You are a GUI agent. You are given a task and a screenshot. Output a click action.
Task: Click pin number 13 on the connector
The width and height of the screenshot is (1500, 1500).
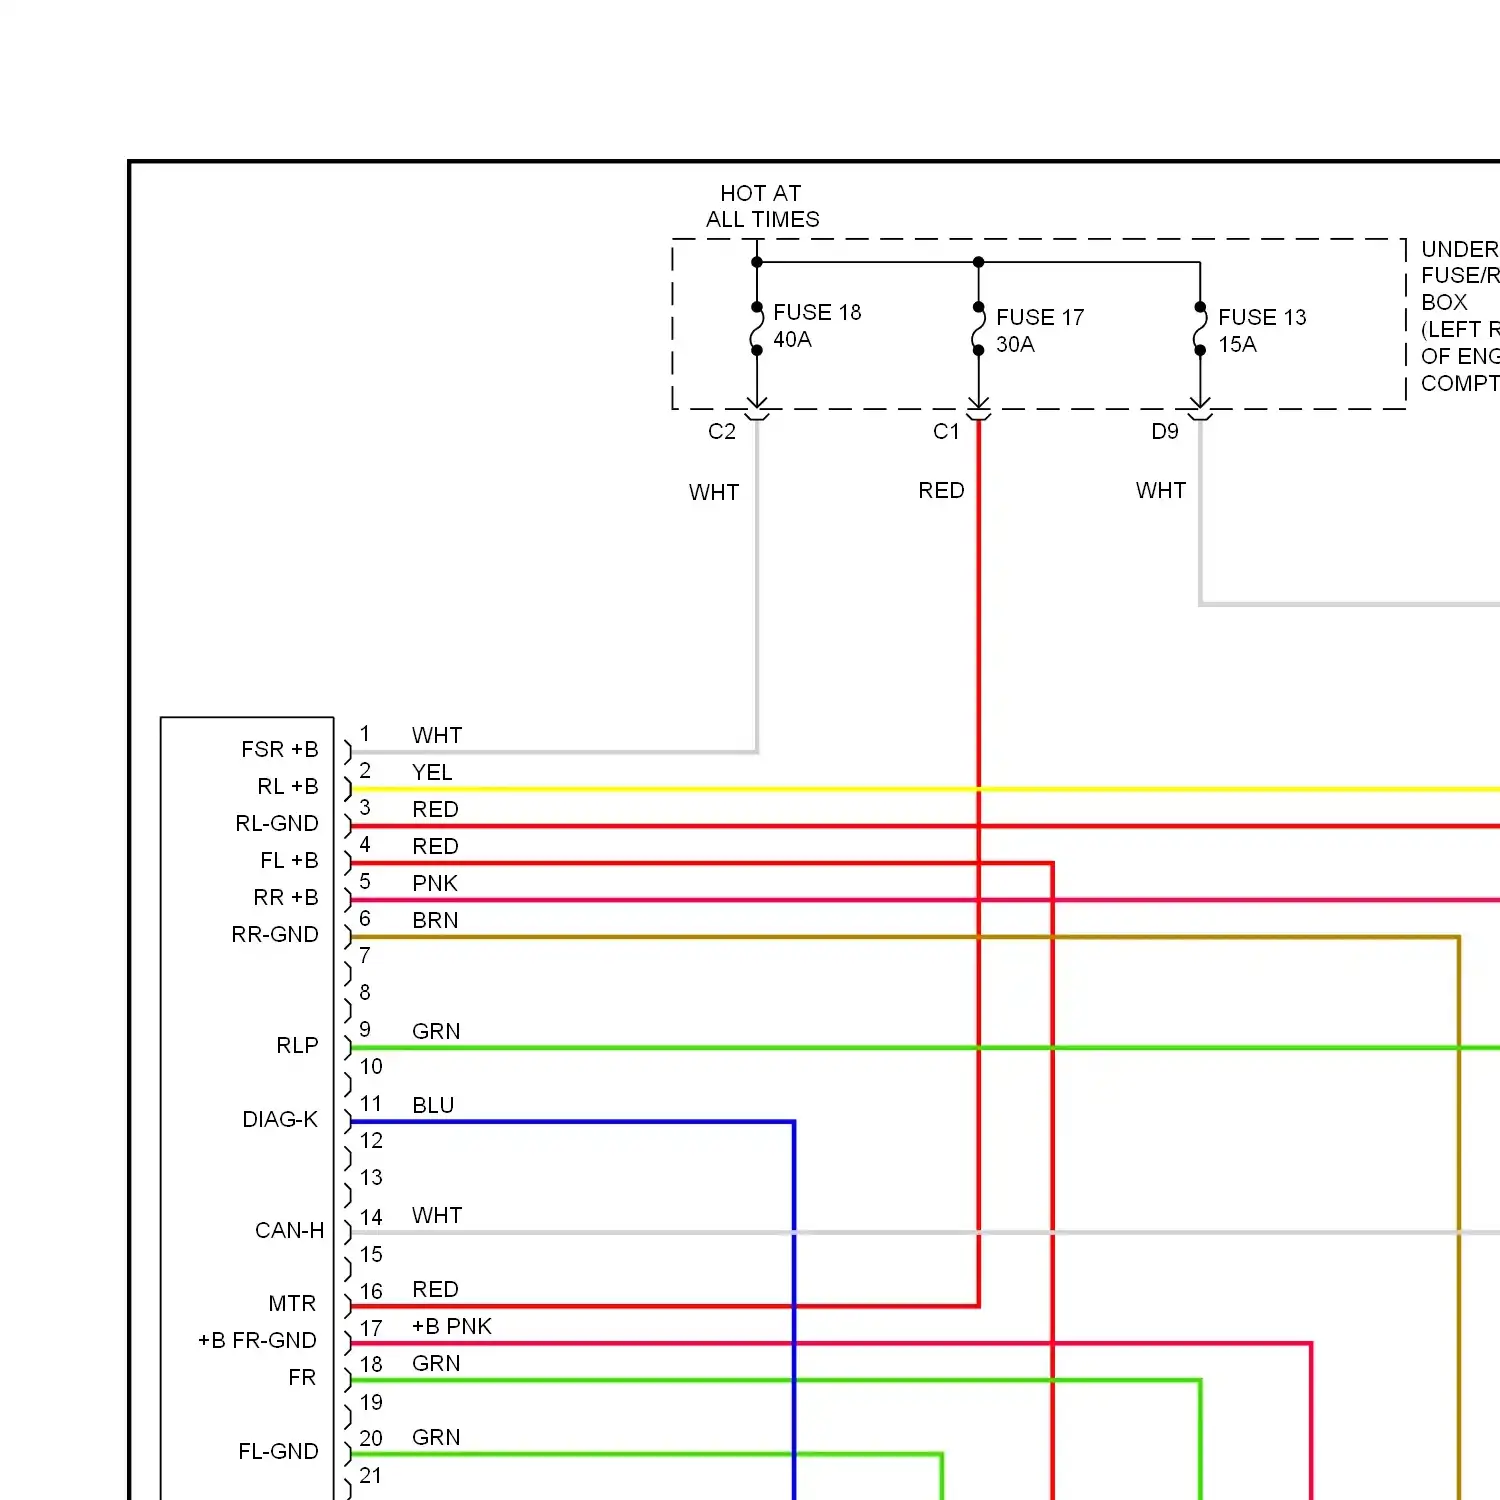(371, 1177)
